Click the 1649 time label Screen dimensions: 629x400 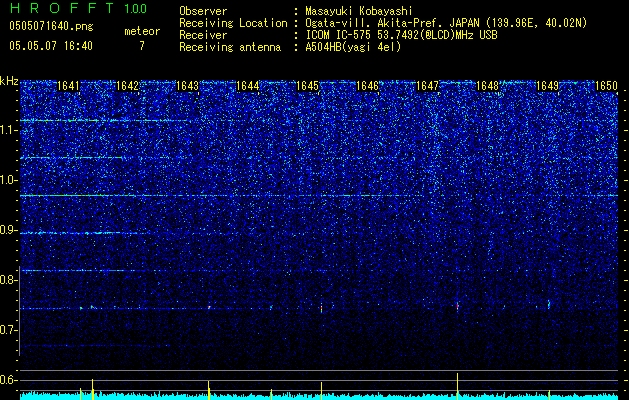[x=547, y=86]
